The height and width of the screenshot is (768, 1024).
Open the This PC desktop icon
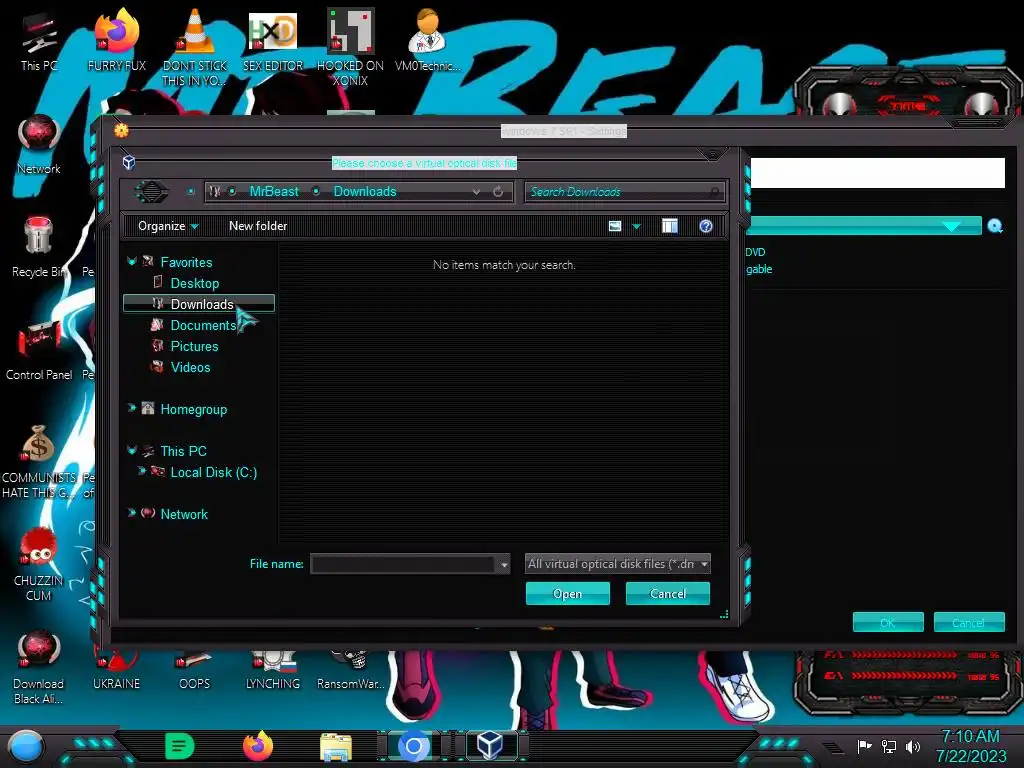pyautogui.click(x=39, y=40)
